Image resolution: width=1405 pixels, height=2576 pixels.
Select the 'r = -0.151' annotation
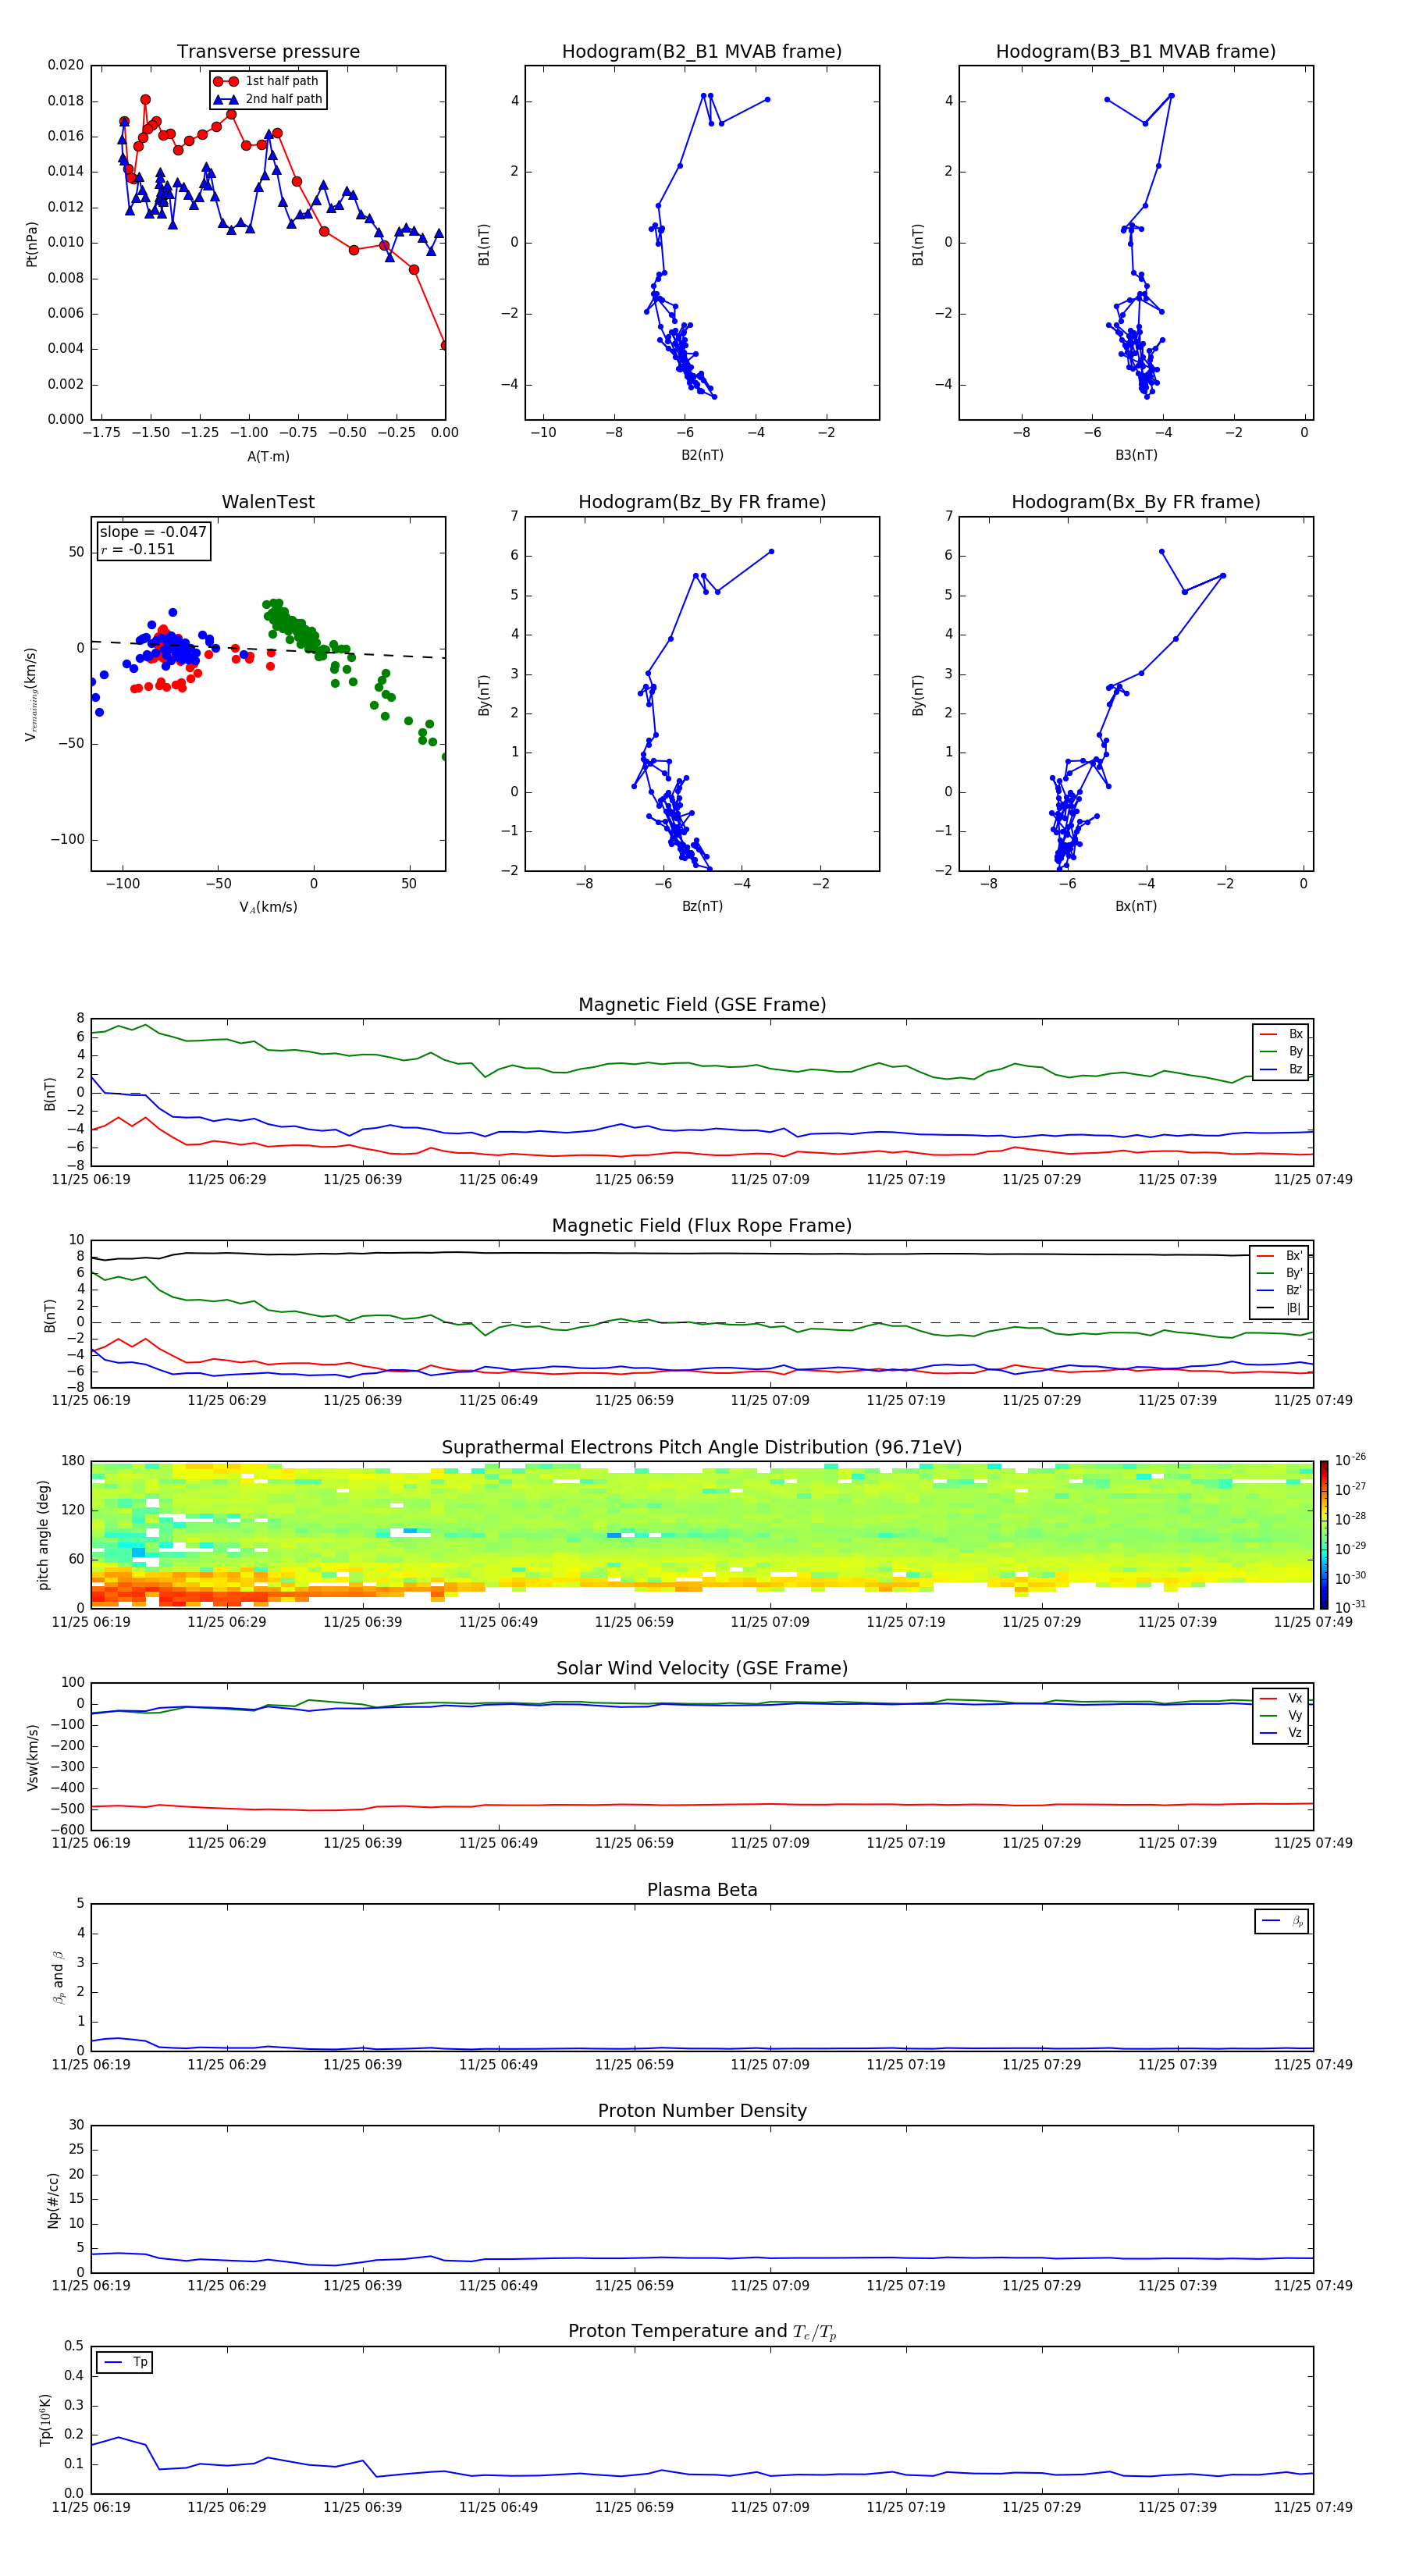tap(138, 549)
